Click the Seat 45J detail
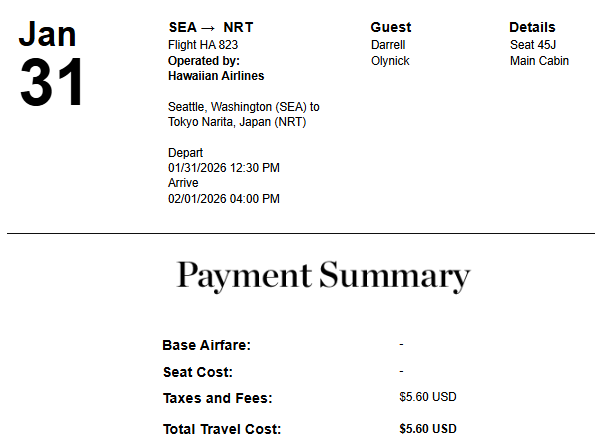Image resolution: width=595 pixels, height=443 pixels. point(533,45)
